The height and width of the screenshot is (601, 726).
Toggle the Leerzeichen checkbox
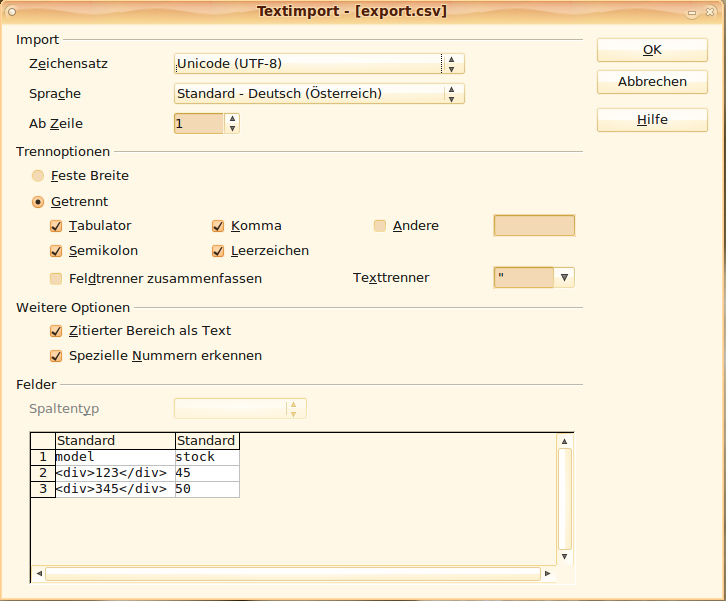tap(218, 251)
